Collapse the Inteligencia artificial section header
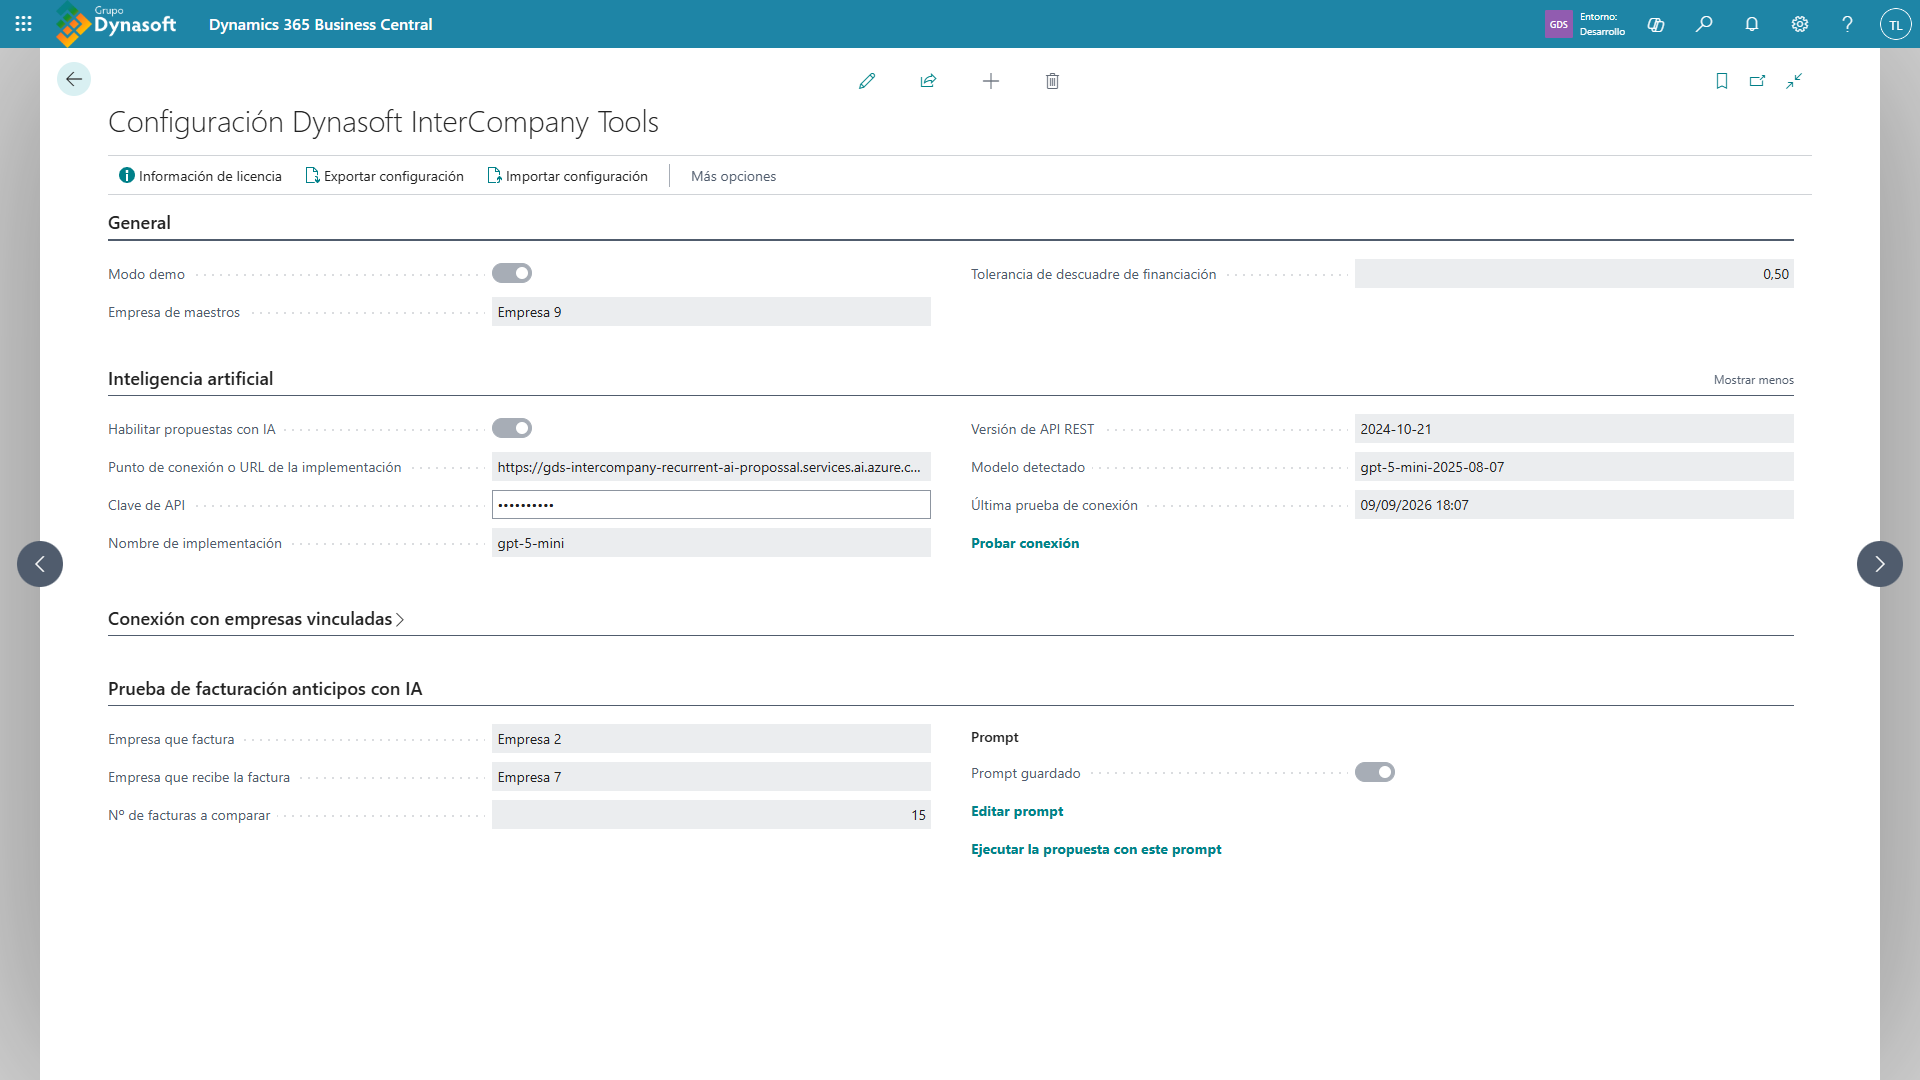Image resolution: width=1920 pixels, height=1080 pixels. [x=190, y=379]
